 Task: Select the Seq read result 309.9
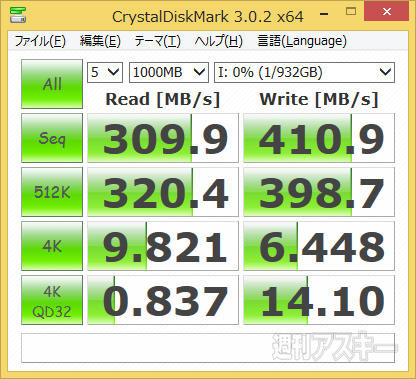(x=163, y=138)
